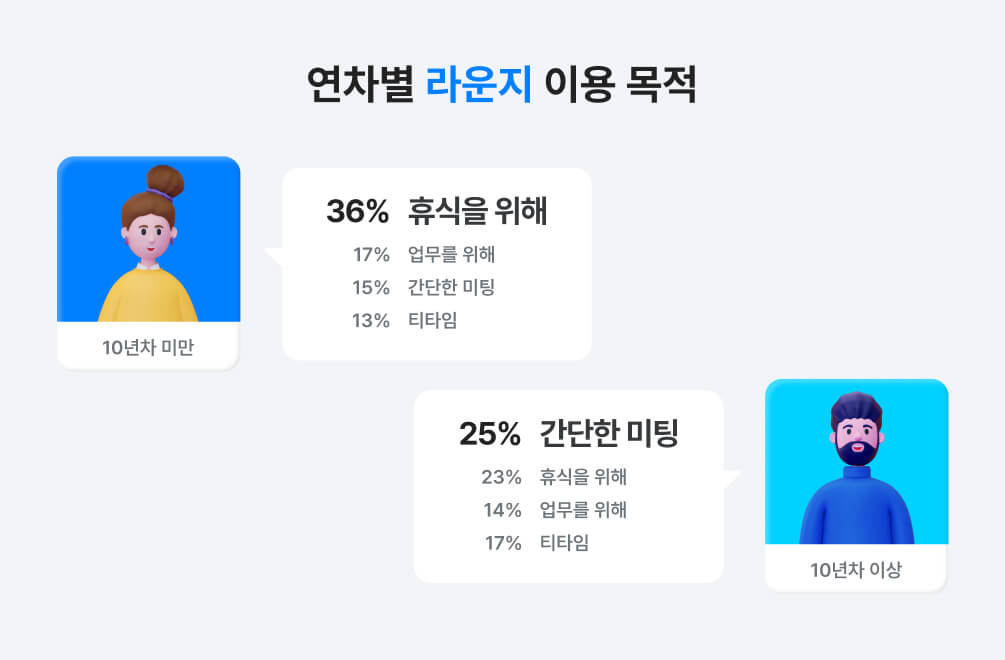
Task: Click '이용 목적' in the title
Action: click(x=620, y=84)
